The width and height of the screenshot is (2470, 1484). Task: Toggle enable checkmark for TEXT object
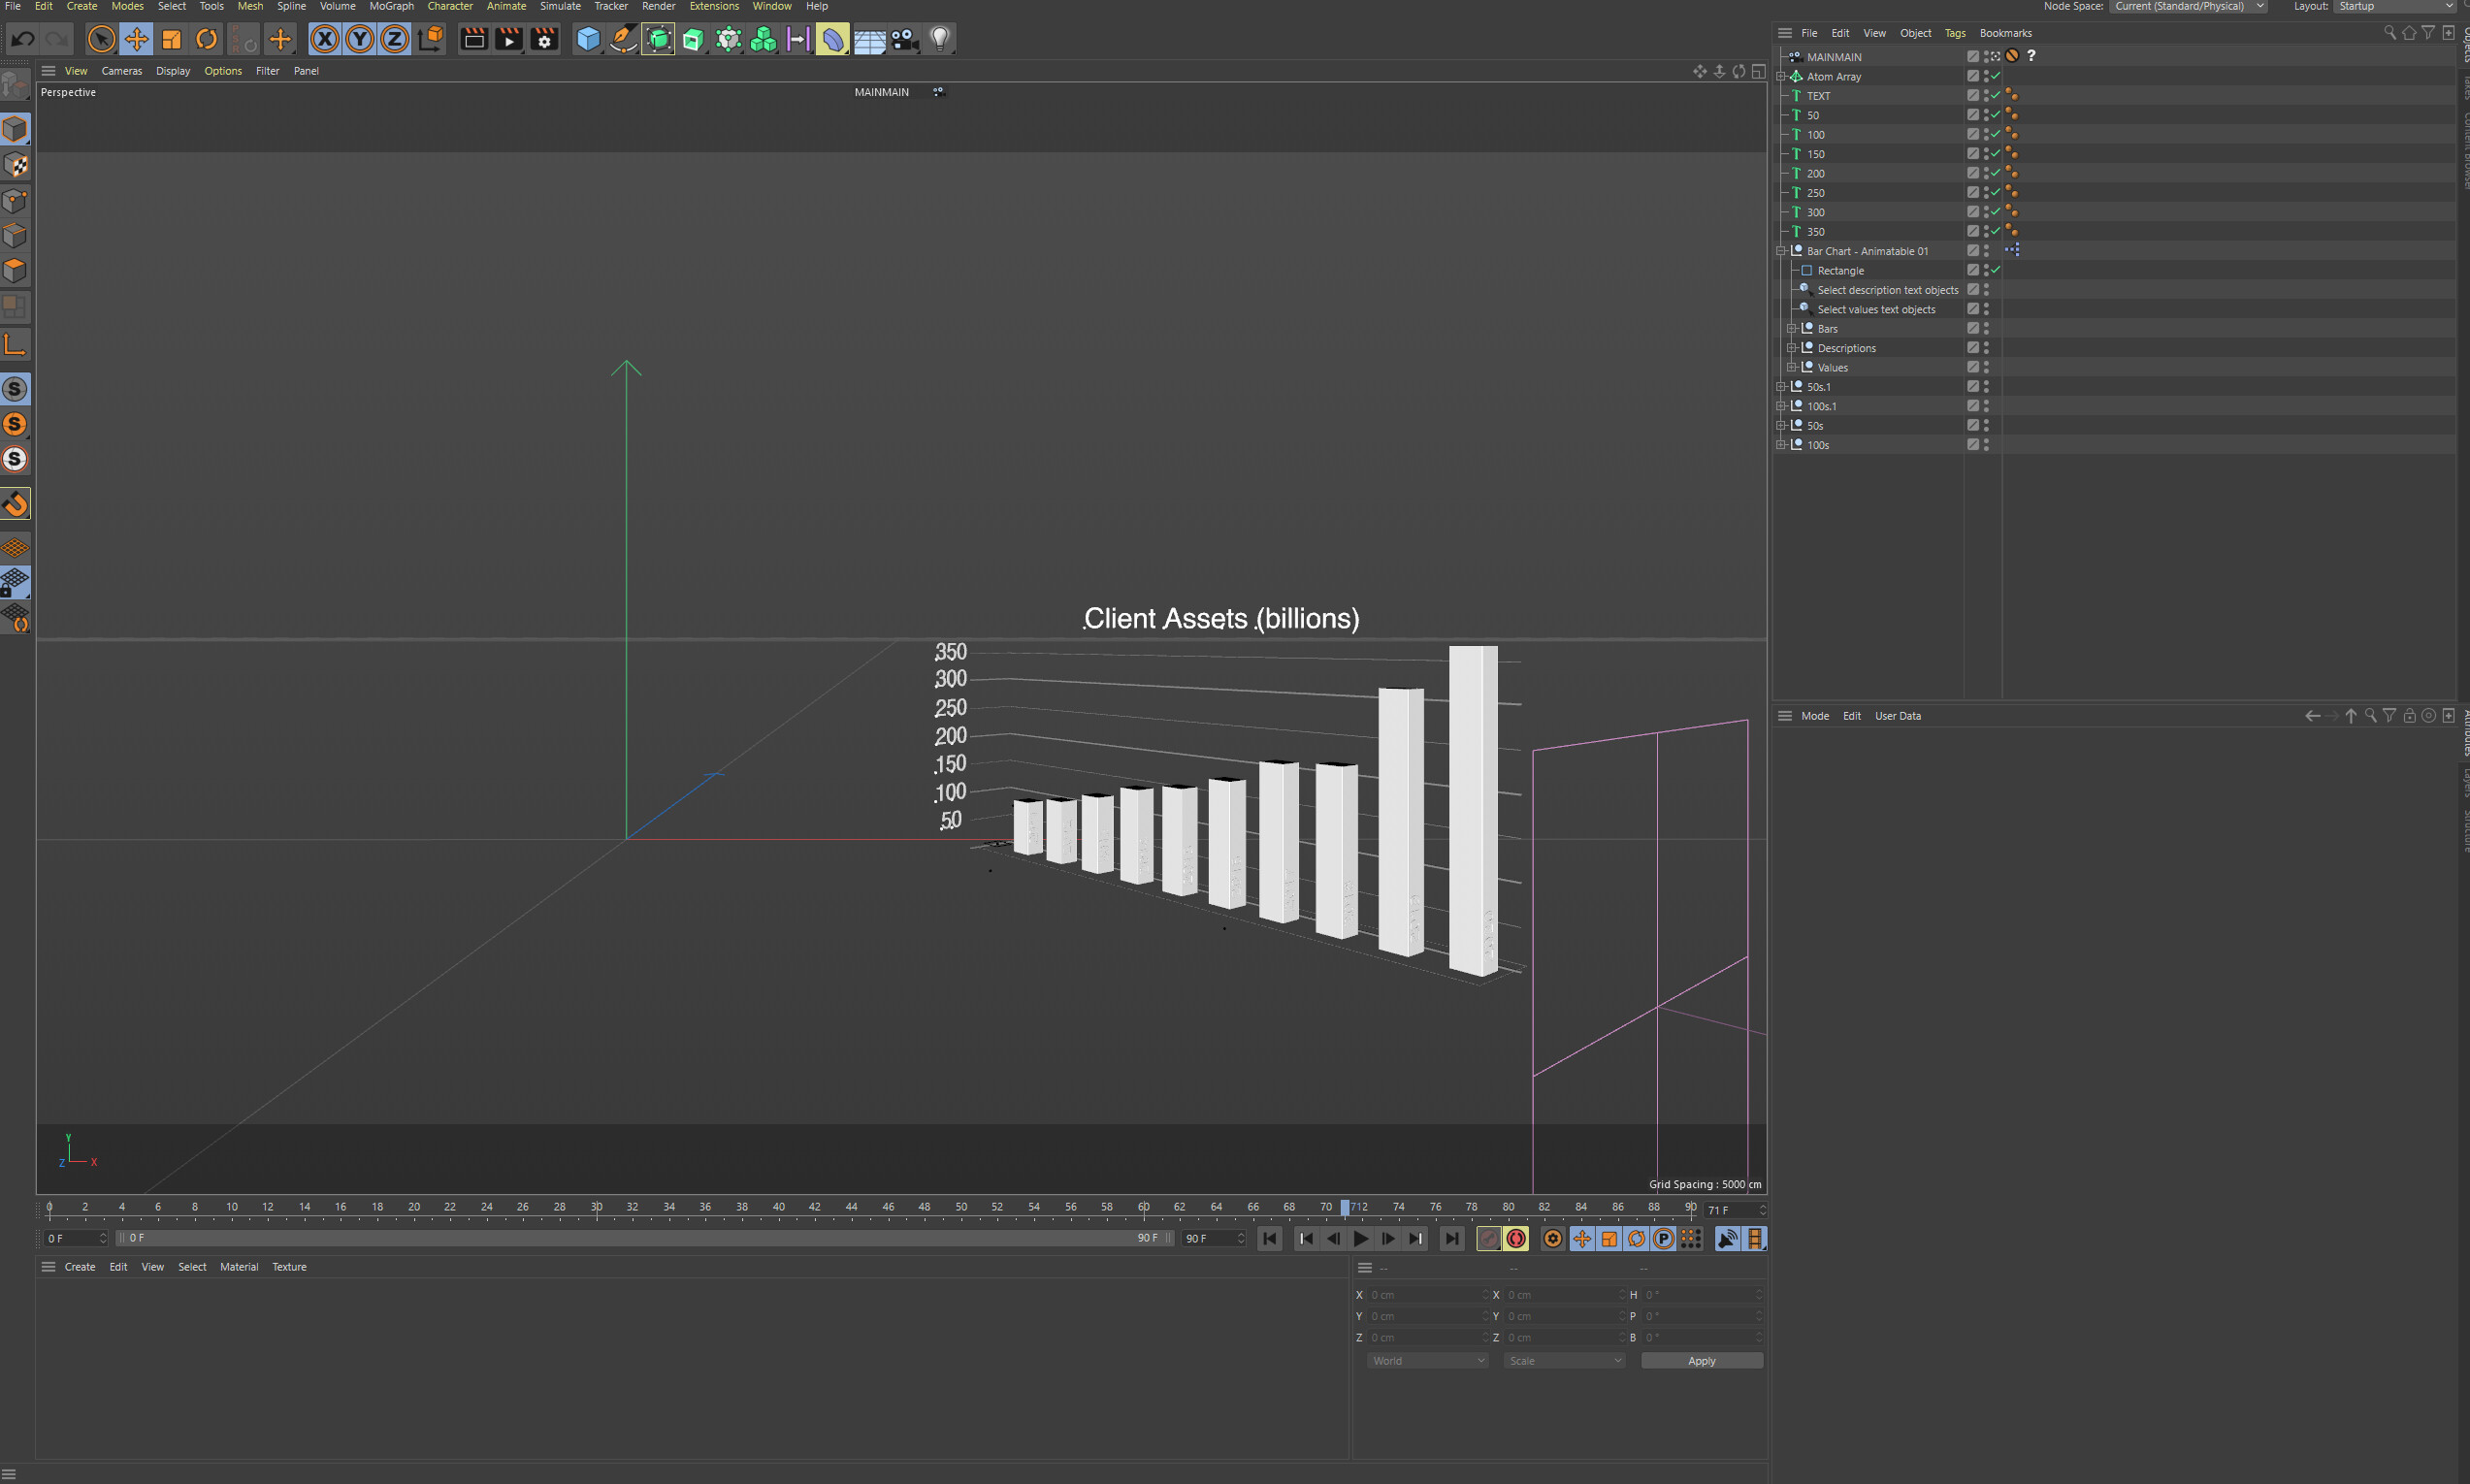pyautogui.click(x=1996, y=95)
